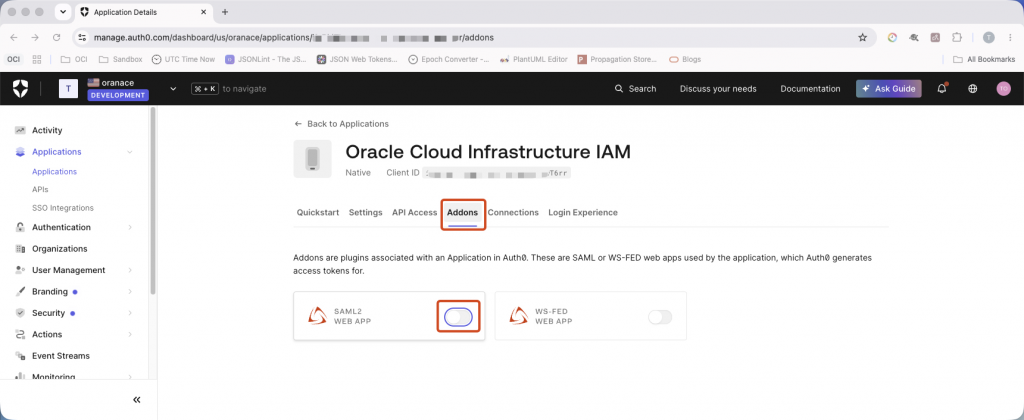Click the Search magnifier in header
Image resolution: width=1024 pixels, height=420 pixels.
click(619, 89)
